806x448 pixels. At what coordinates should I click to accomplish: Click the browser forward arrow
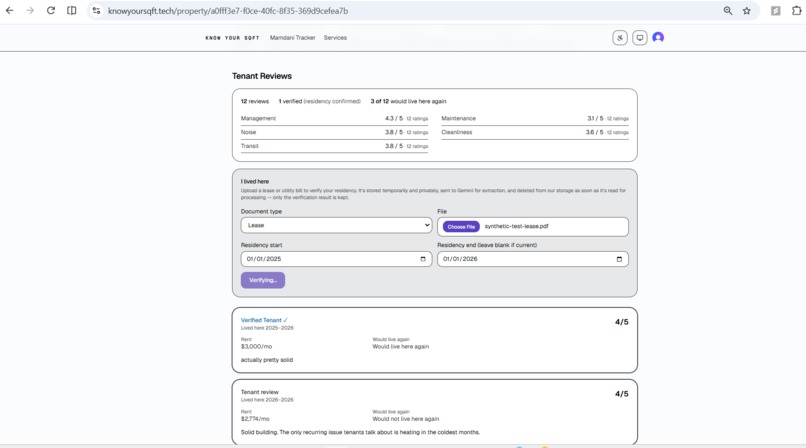[x=30, y=11]
